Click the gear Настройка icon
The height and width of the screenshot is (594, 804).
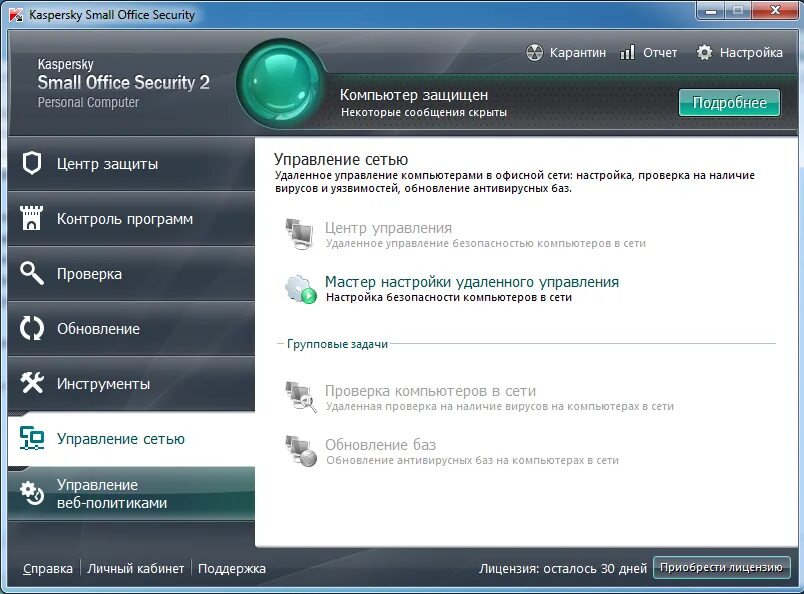[704, 52]
